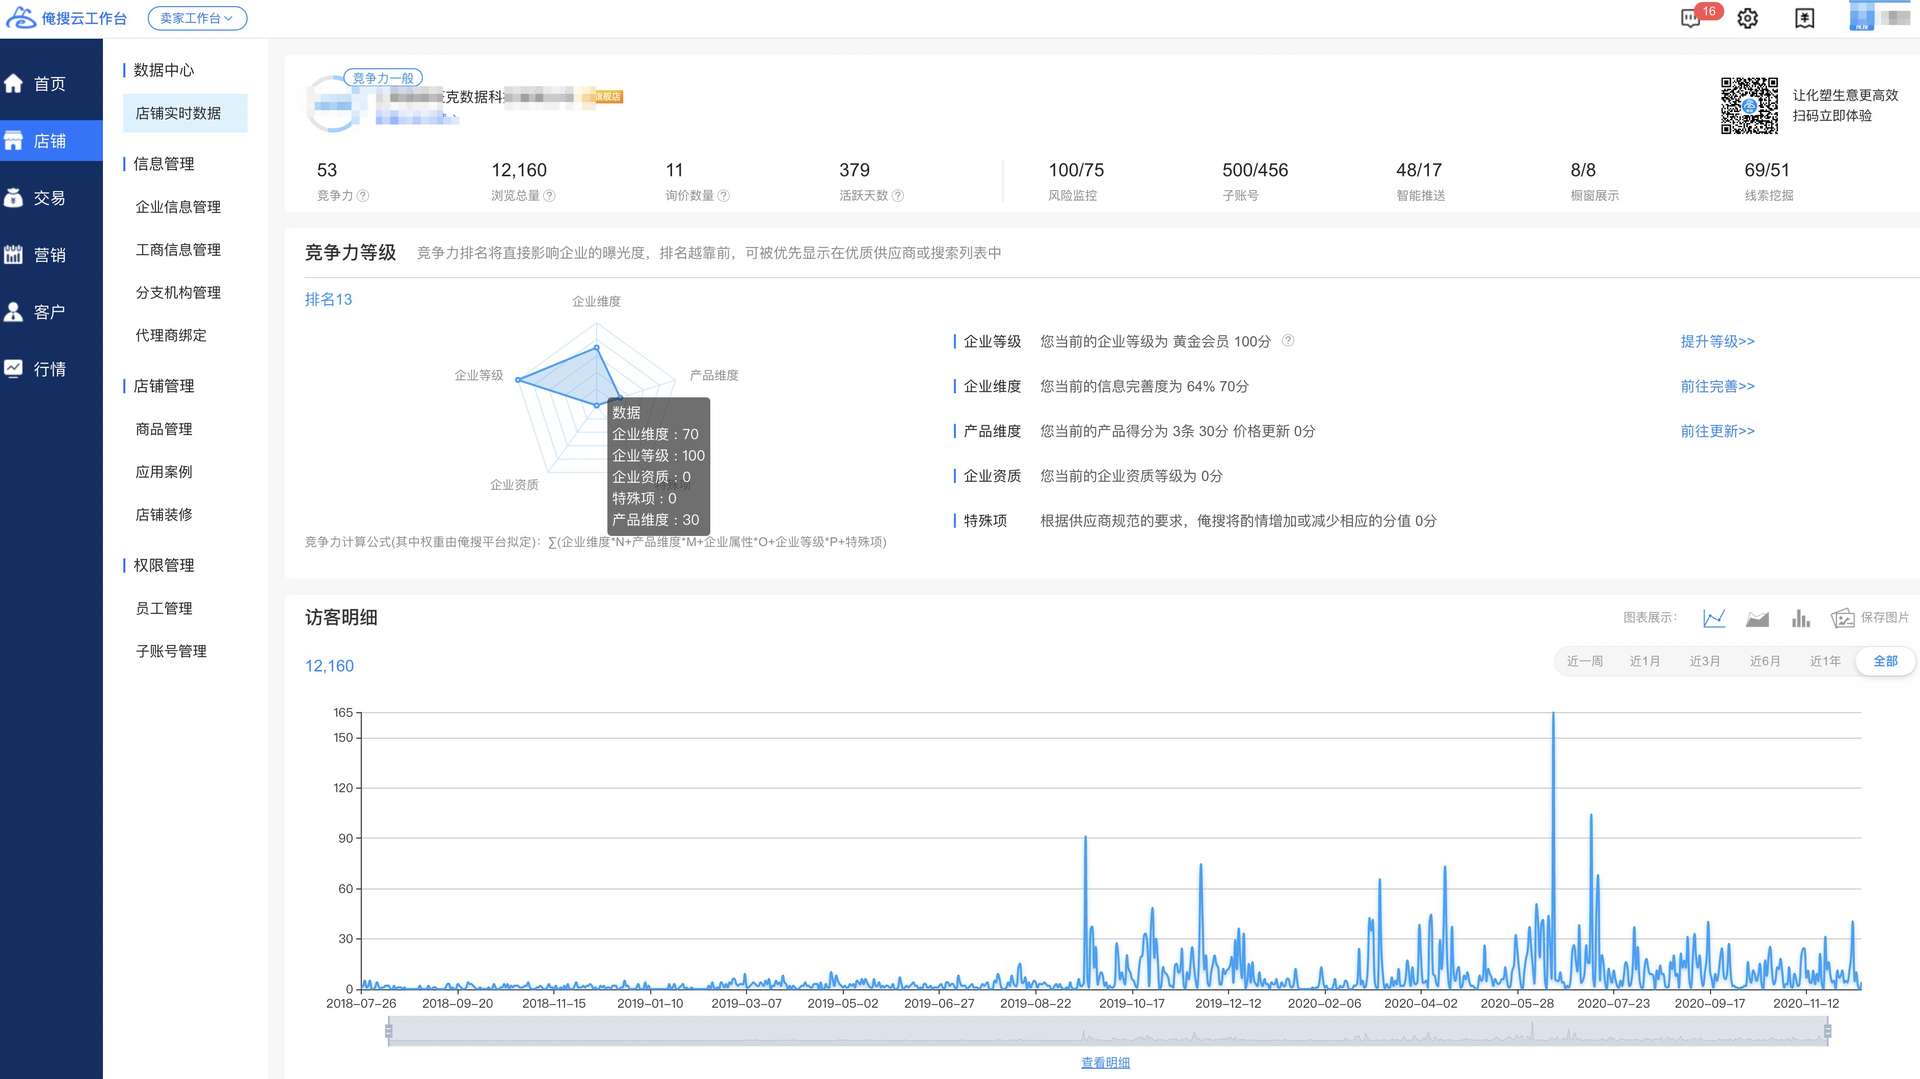Expand the 卖家工作台 dropdown
The width and height of the screenshot is (1920, 1079).
coord(197,18)
